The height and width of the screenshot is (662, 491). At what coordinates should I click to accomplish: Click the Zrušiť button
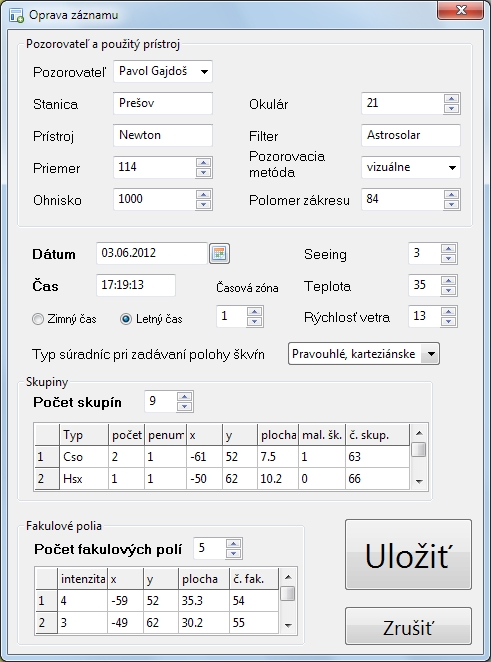coord(408,626)
